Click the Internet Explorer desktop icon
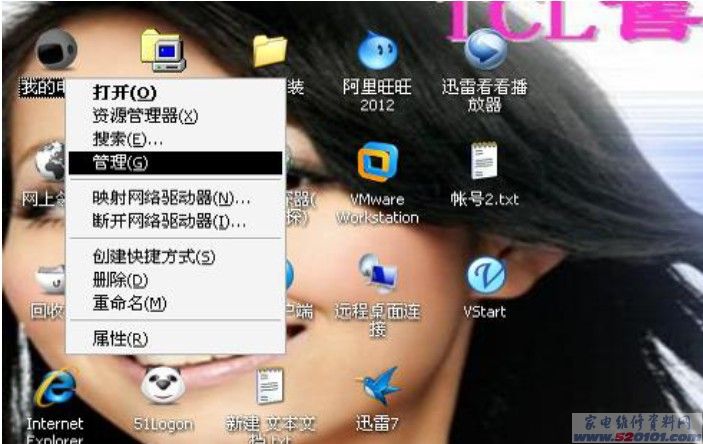The width and height of the screenshot is (703, 444). pos(54,387)
